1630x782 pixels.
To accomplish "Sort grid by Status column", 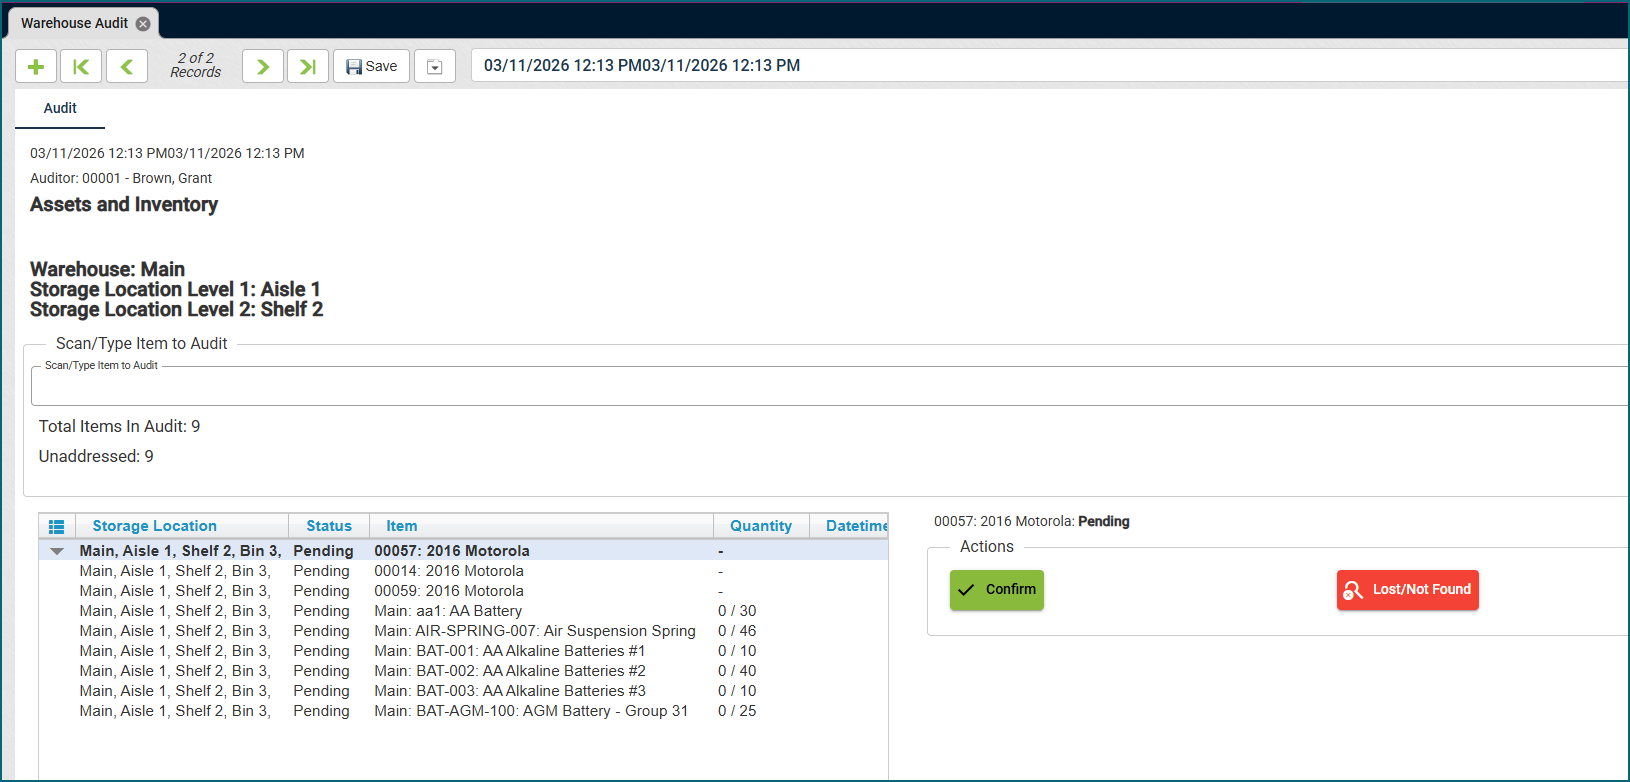I will 328,526.
